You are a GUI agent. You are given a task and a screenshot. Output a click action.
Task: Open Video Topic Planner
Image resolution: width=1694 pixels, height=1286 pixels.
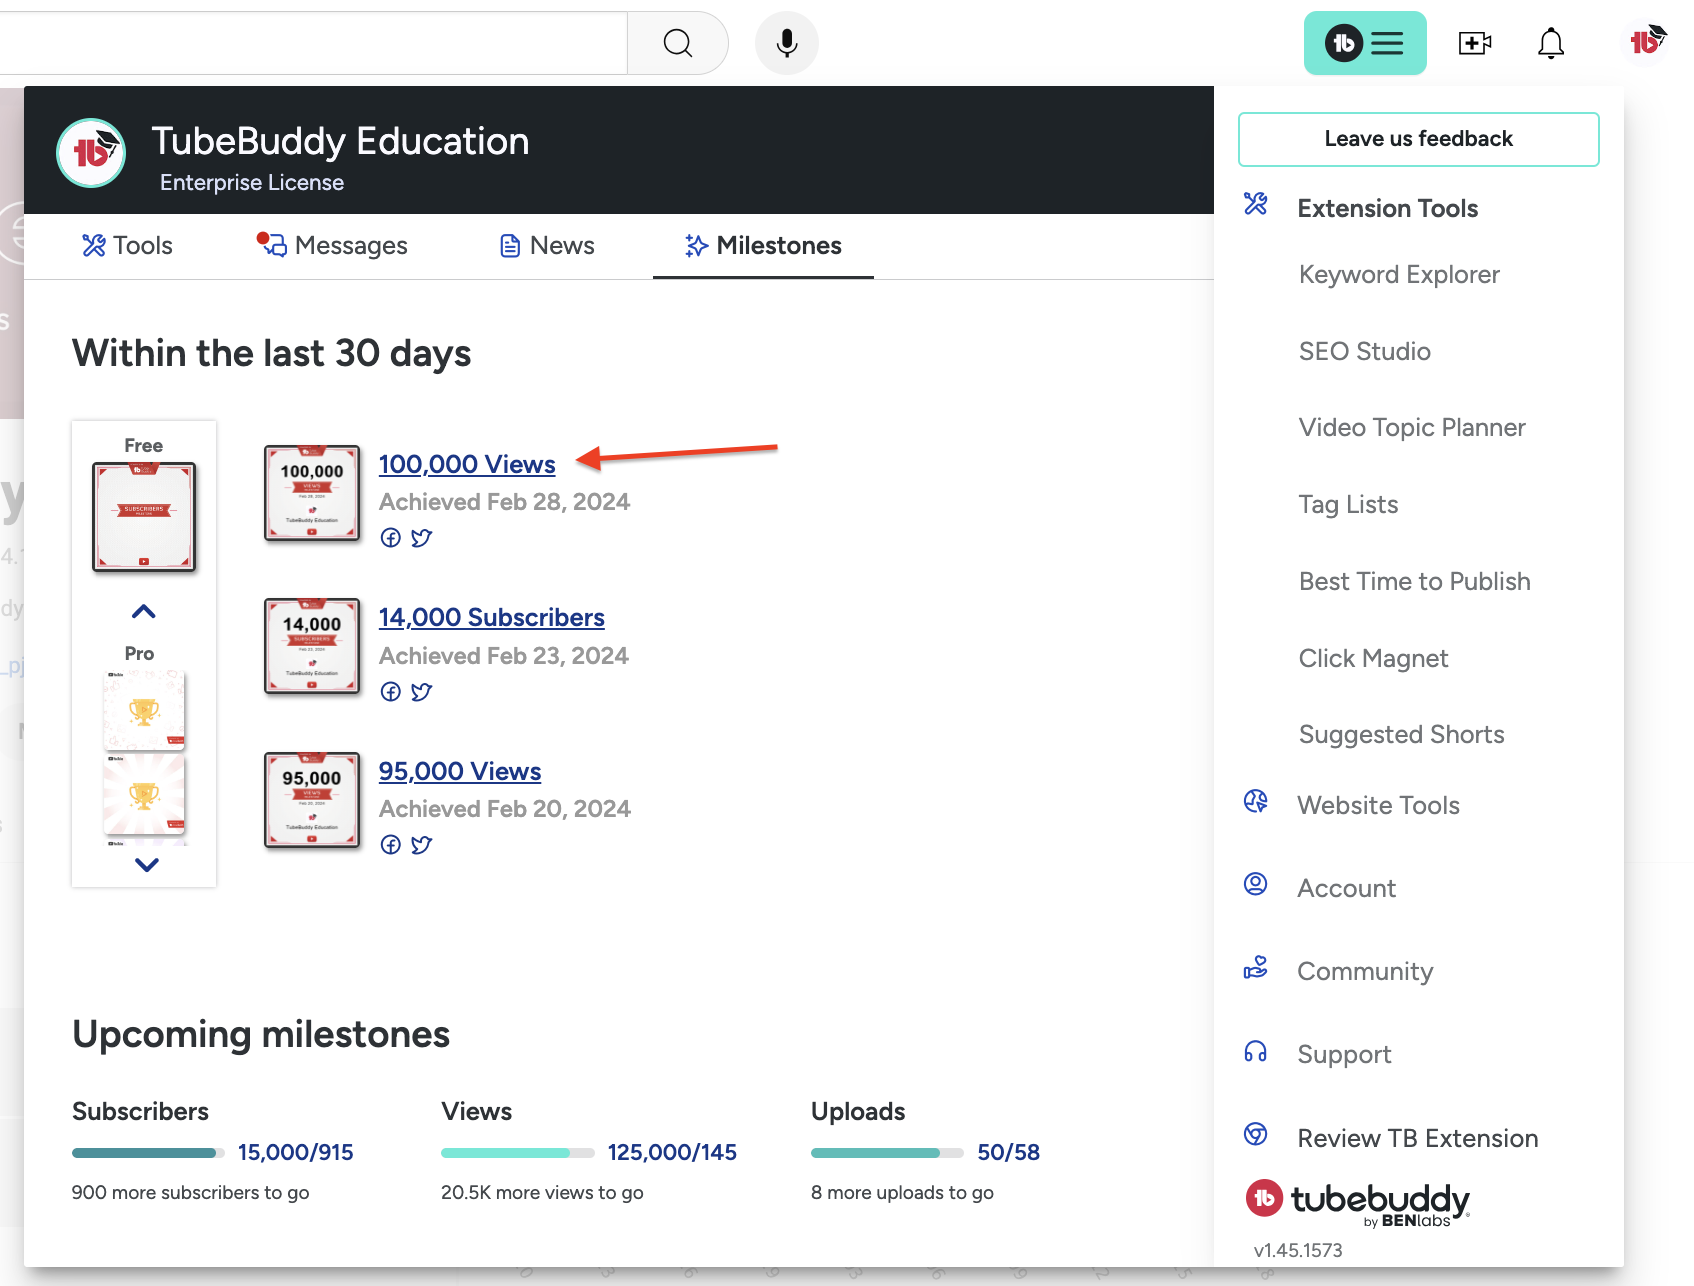click(1412, 428)
